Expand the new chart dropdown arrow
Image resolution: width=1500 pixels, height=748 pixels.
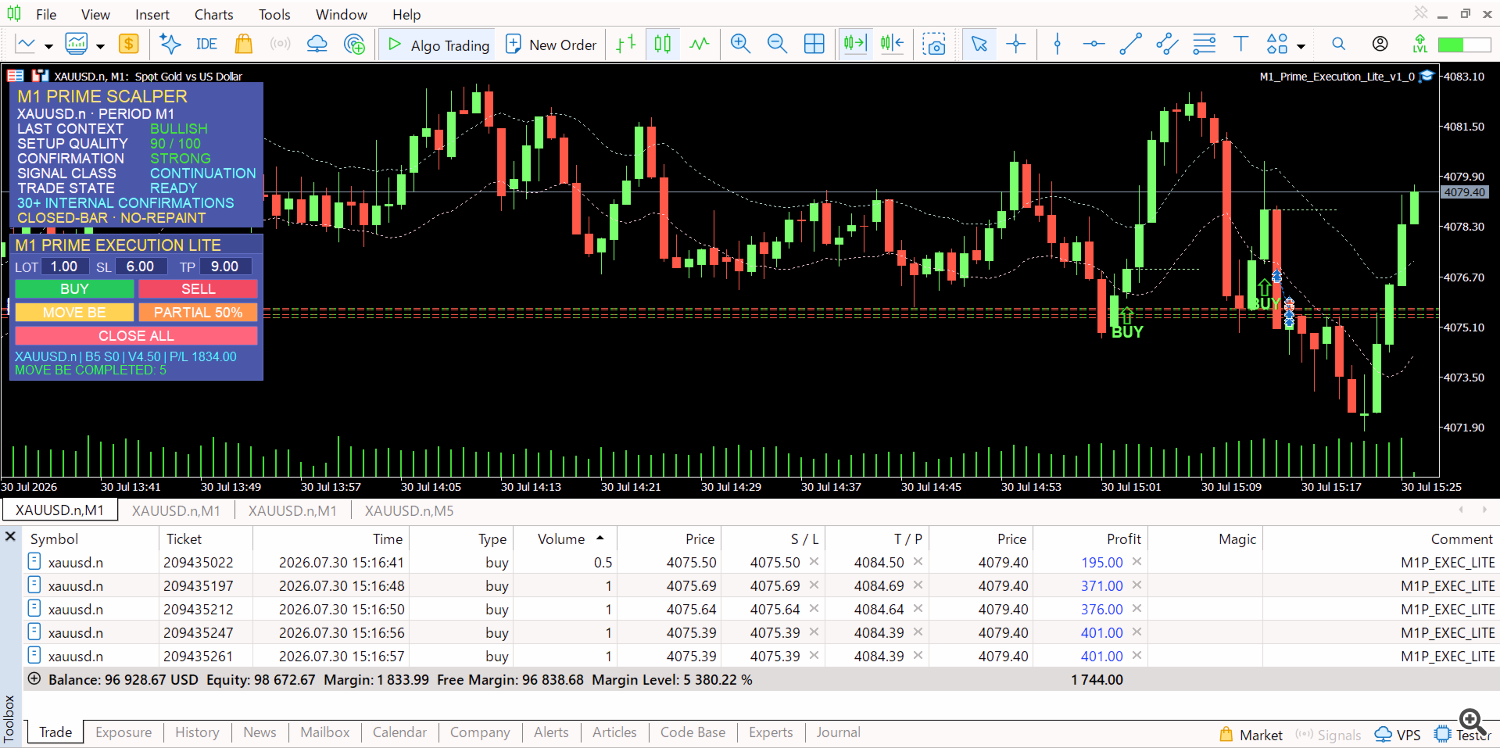[50, 45]
